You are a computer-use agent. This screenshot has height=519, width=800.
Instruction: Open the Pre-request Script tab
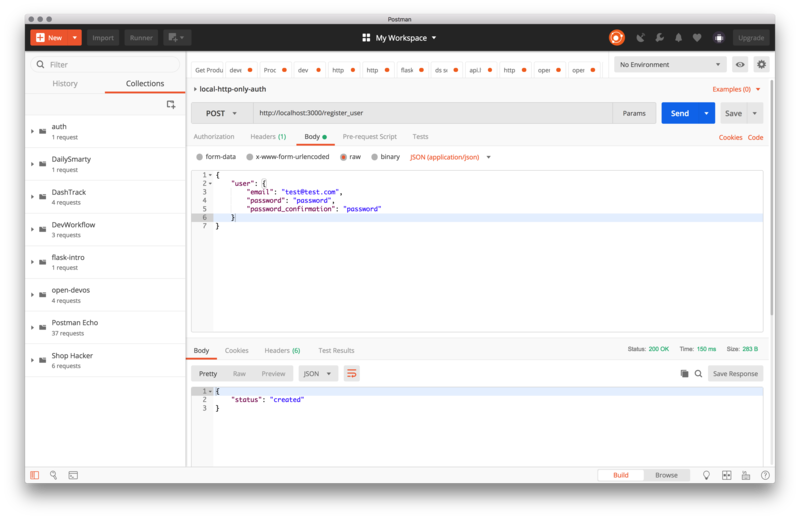(x=369, y=137)
